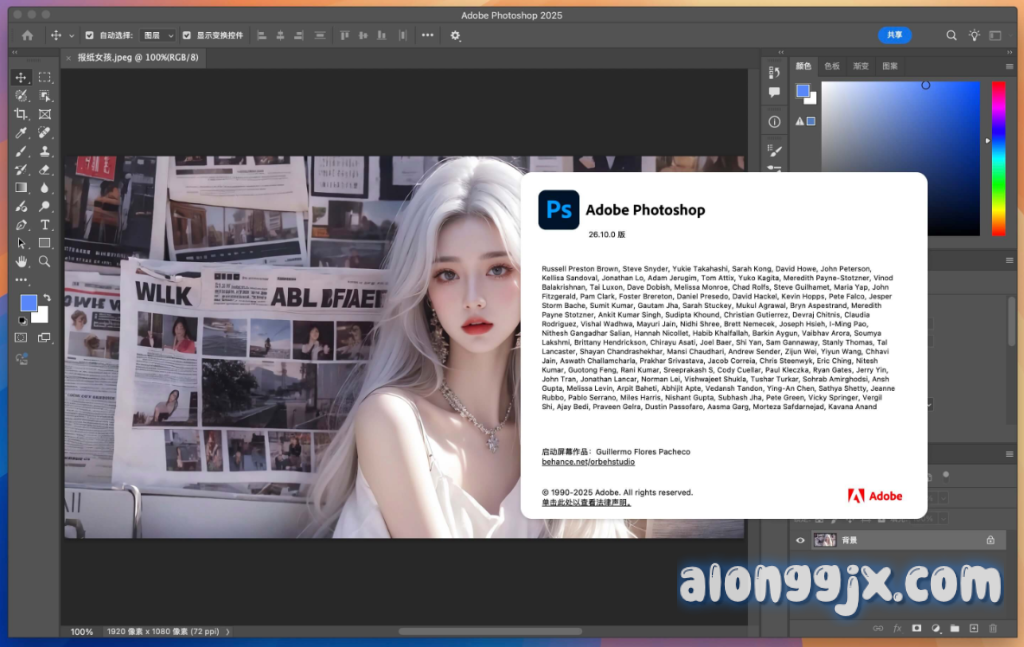The width and height of the screenshot is (1024, 647).
Task: Choose the Hand tool
Action: [21, 261]
